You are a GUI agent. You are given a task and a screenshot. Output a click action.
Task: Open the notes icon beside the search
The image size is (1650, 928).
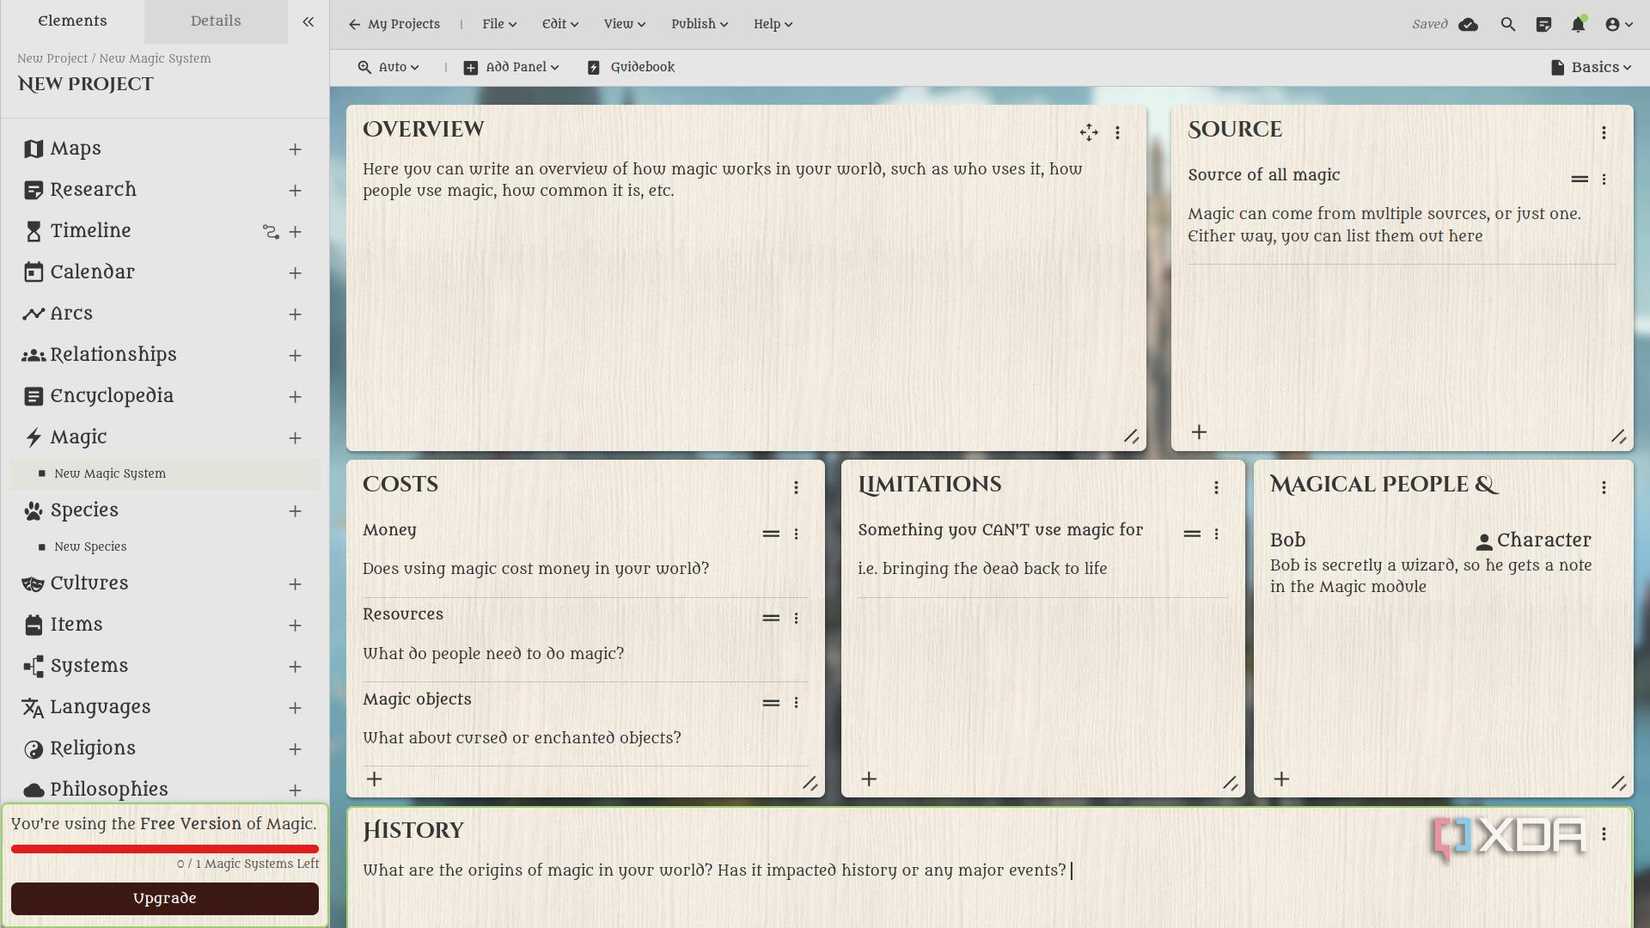[x=1543, y=24]
